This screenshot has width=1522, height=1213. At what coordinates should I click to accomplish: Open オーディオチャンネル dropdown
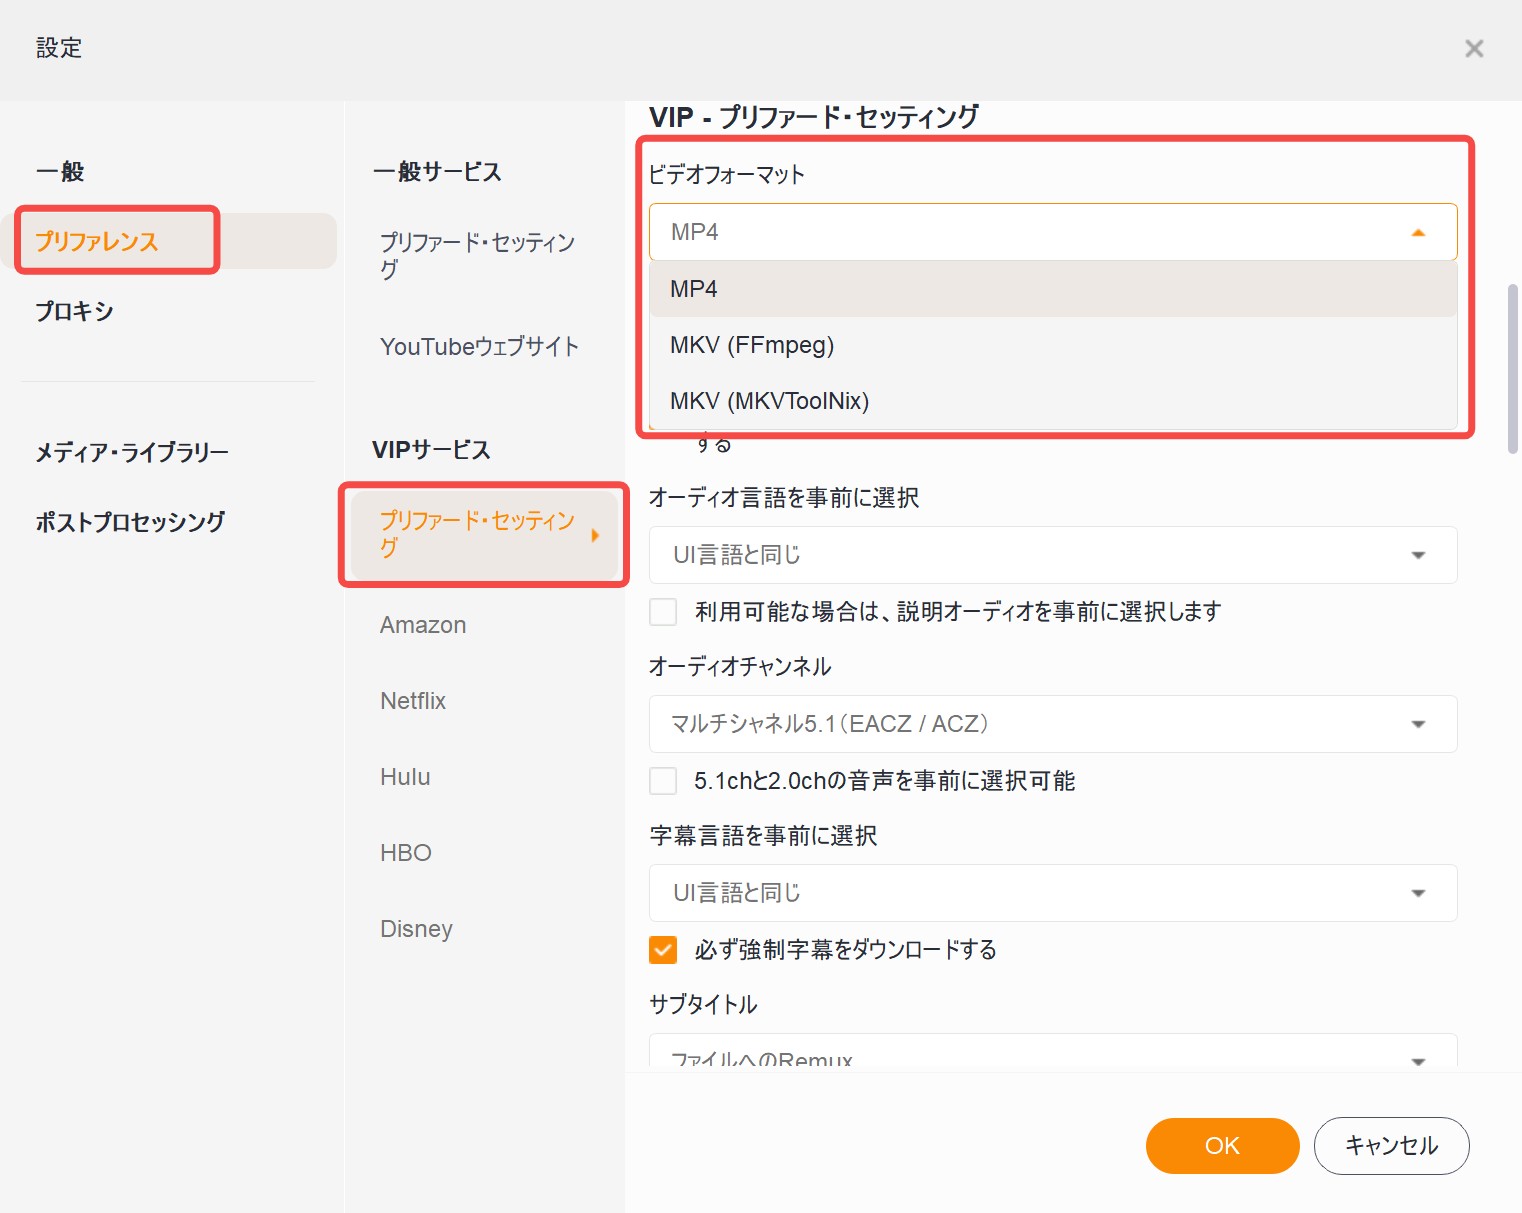pos(1053,724)
